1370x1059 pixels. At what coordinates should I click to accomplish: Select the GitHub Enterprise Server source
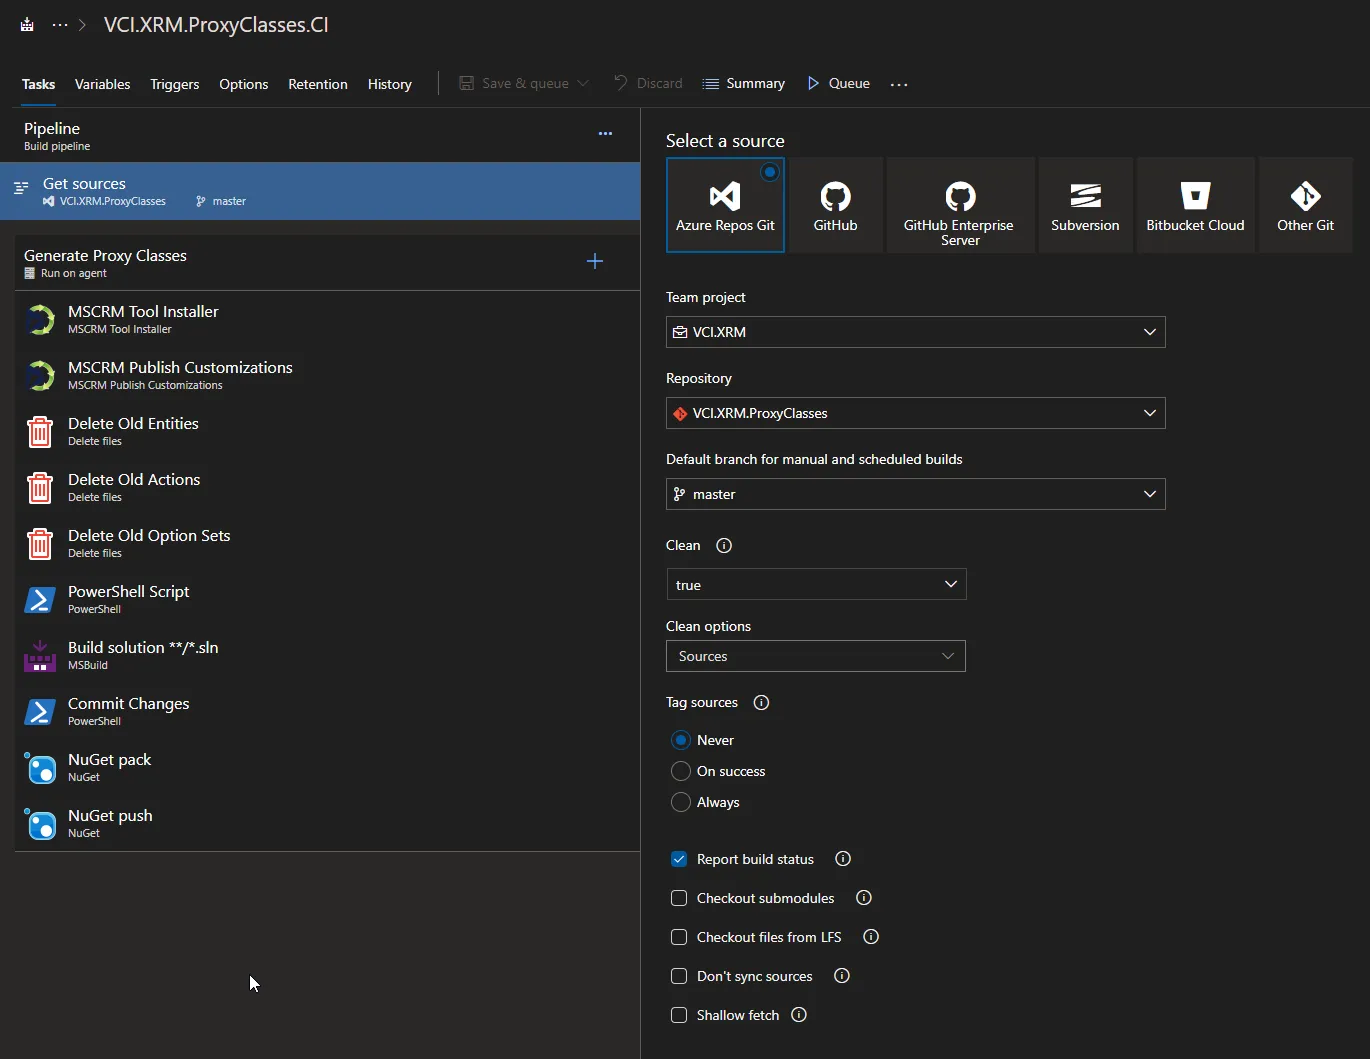click(x=960, y=205)
